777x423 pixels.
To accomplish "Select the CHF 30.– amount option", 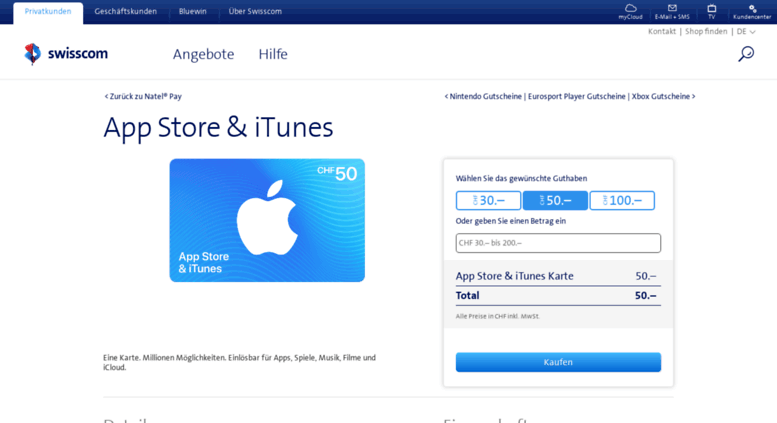I will [x=488, y=201].
